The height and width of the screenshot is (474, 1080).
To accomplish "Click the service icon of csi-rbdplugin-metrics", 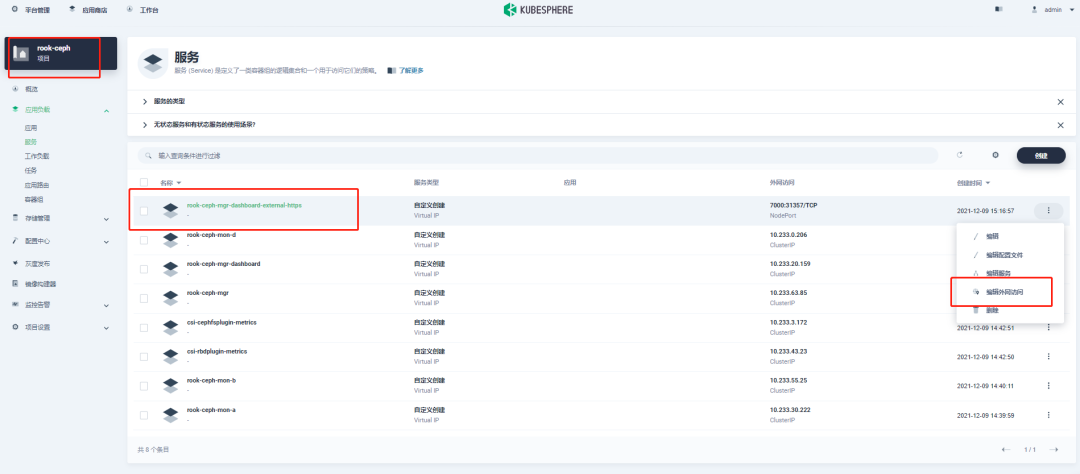I will click(171, 356).
